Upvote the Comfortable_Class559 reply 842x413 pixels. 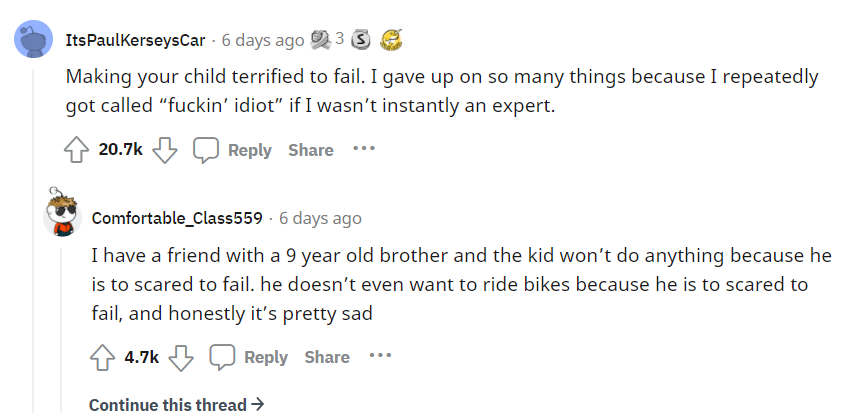[102, 357]
